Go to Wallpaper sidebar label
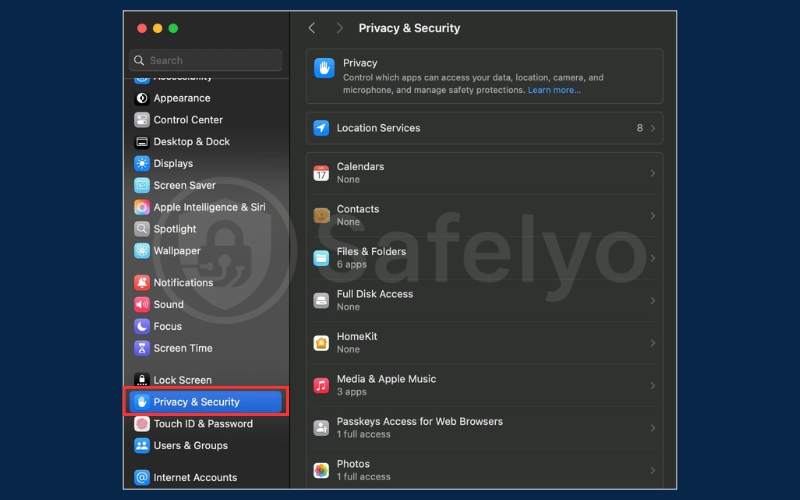The height and width of the screenshot is (500, 800). (177, 251)
